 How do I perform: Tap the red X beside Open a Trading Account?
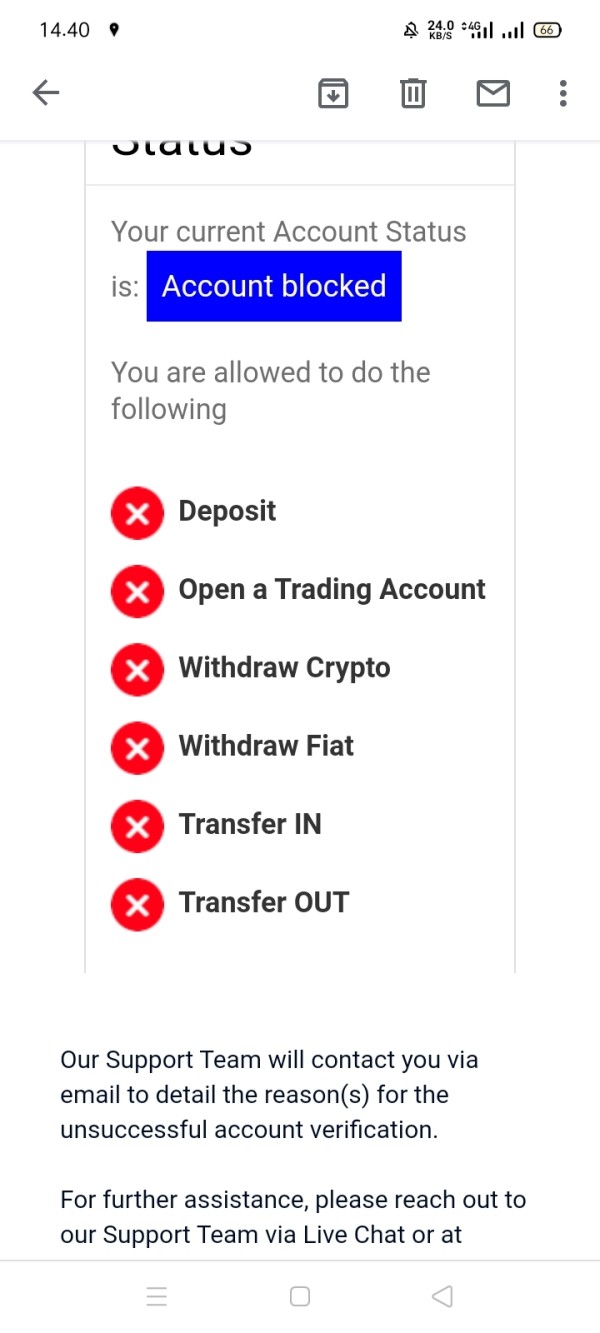pos(137,591)
